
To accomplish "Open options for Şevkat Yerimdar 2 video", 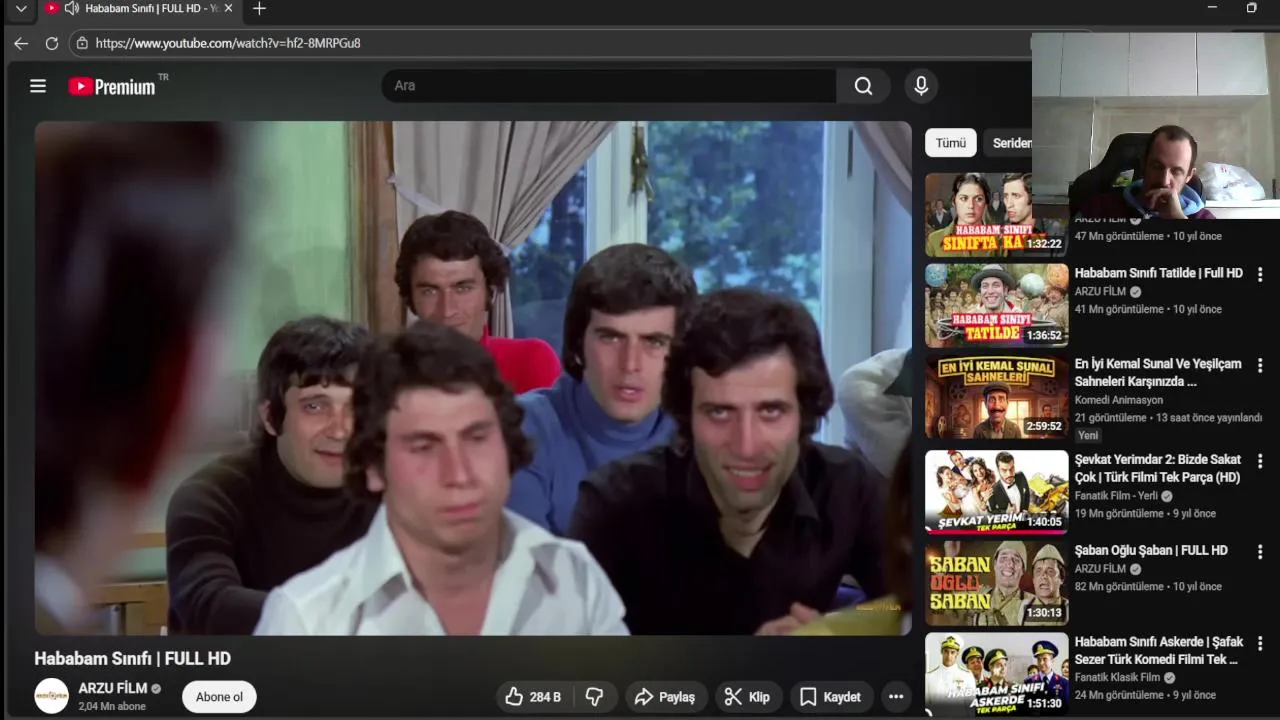I will 1260,460.
